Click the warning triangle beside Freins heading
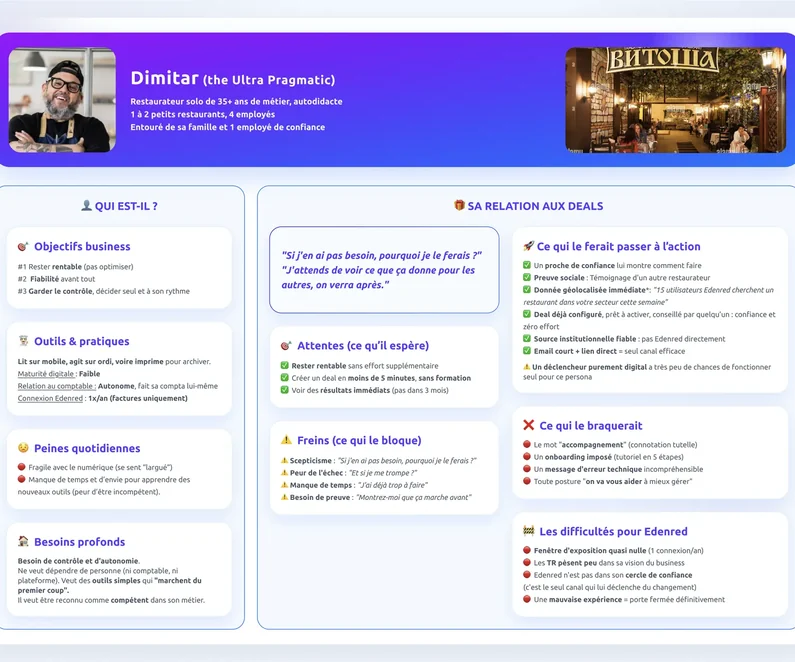 [x=286, y=439]
